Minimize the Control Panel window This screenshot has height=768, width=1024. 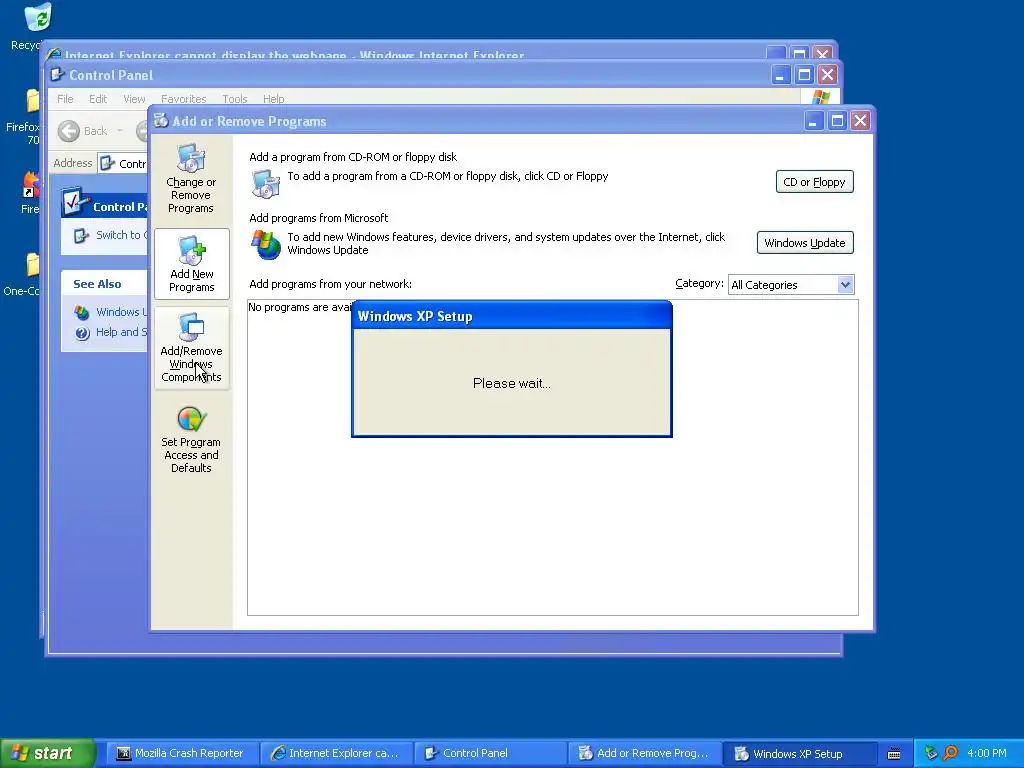click(x=780, y=75)
